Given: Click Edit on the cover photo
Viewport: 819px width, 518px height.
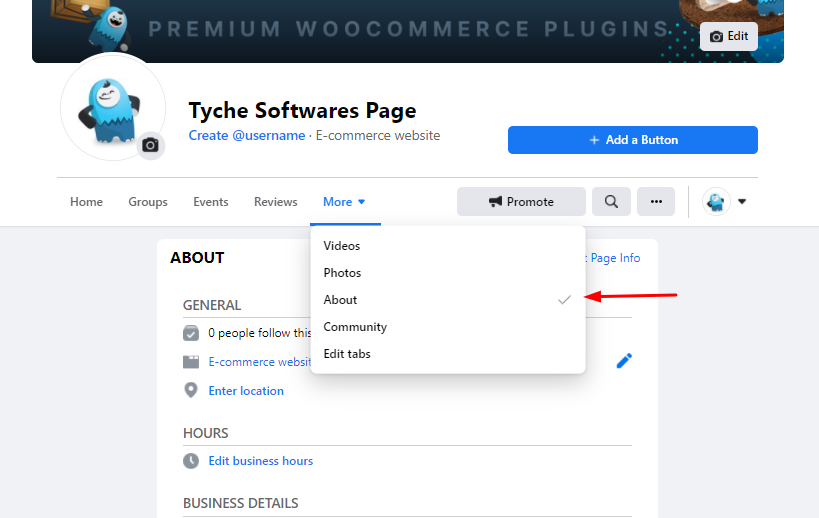Looking at the screenshot, I should pyautogui.click(x=729, y=37).
